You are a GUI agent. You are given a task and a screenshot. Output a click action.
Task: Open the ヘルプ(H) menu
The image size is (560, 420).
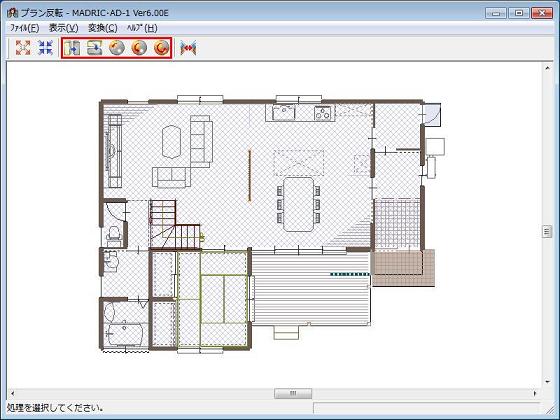[142, 28]
